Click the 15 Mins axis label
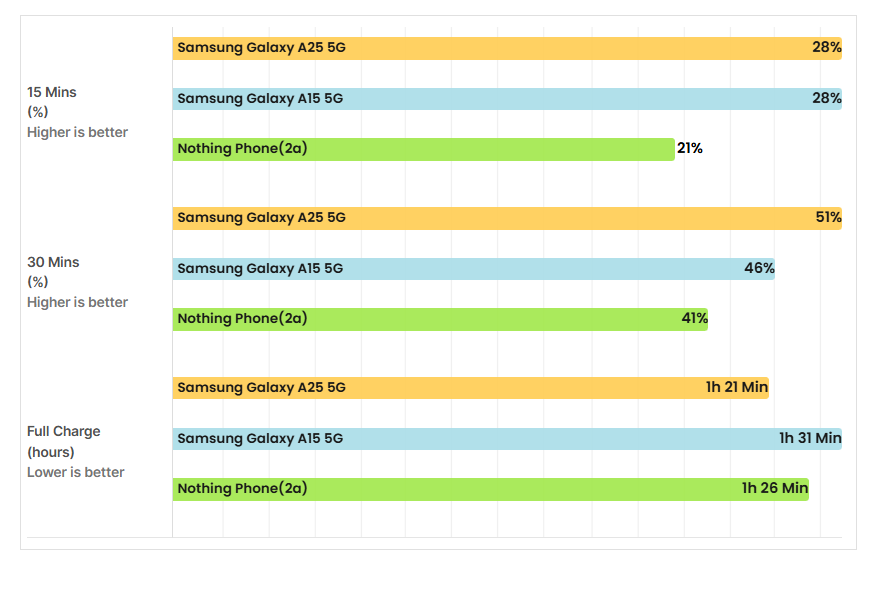The height and width of the screenshot is (604, 894). tap(52, 92)
